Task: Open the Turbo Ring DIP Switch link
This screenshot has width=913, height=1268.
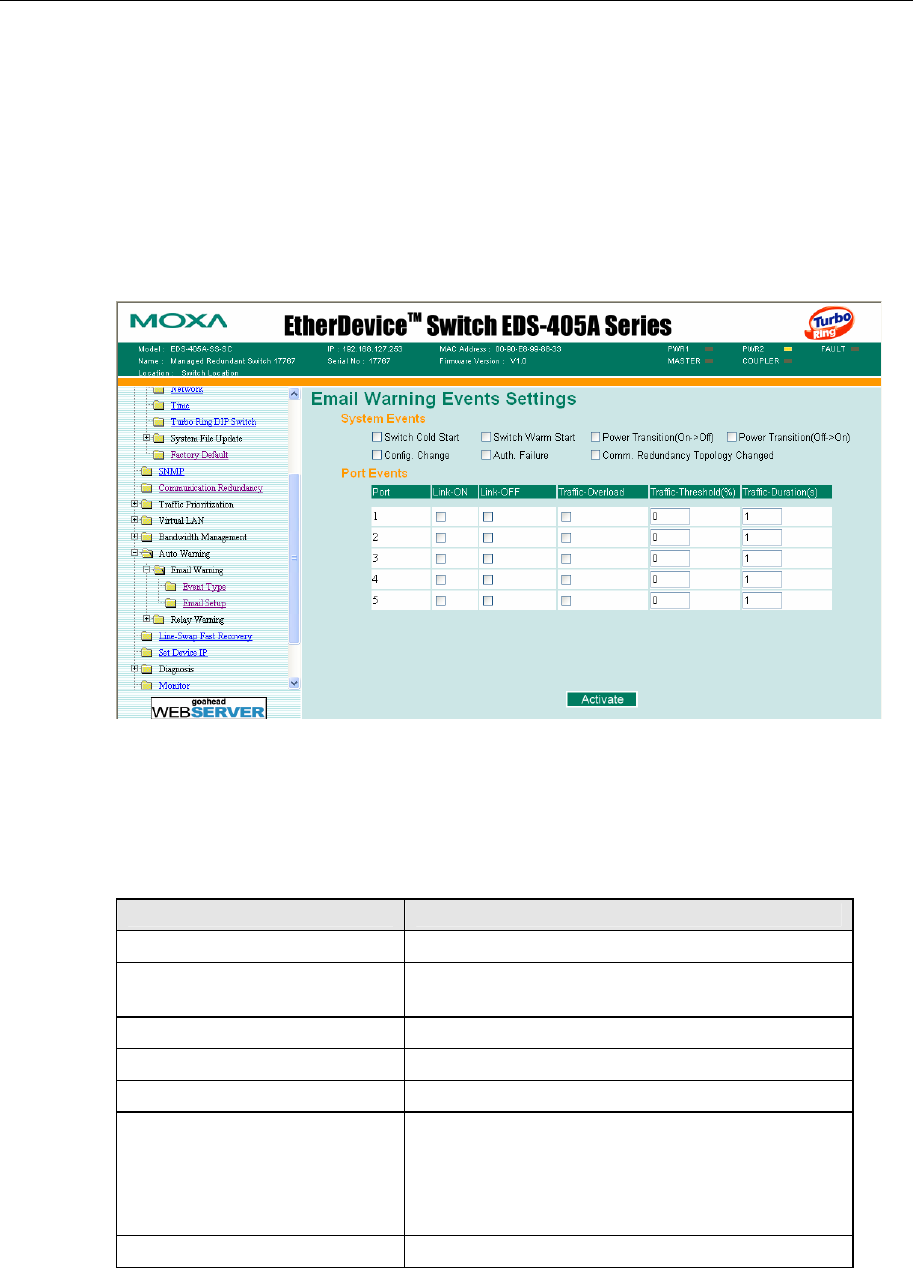Action: [x=213, y=422]
